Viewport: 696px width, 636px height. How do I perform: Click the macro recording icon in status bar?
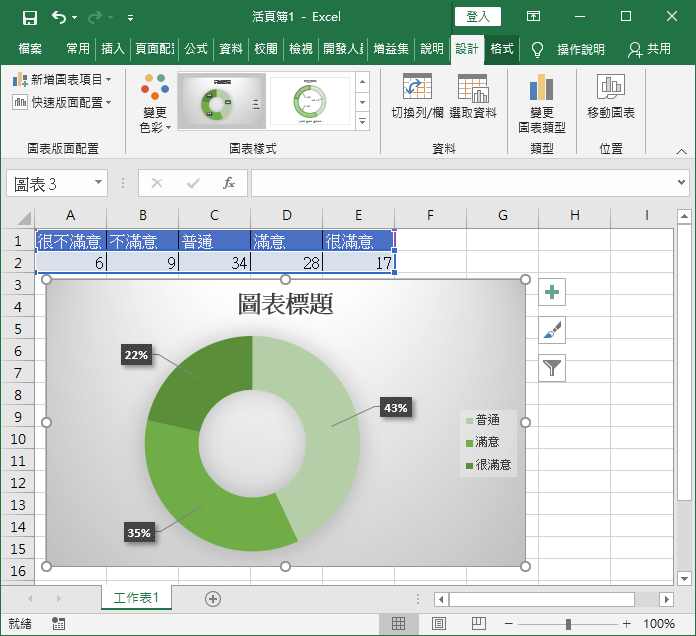tap(59, 624)
